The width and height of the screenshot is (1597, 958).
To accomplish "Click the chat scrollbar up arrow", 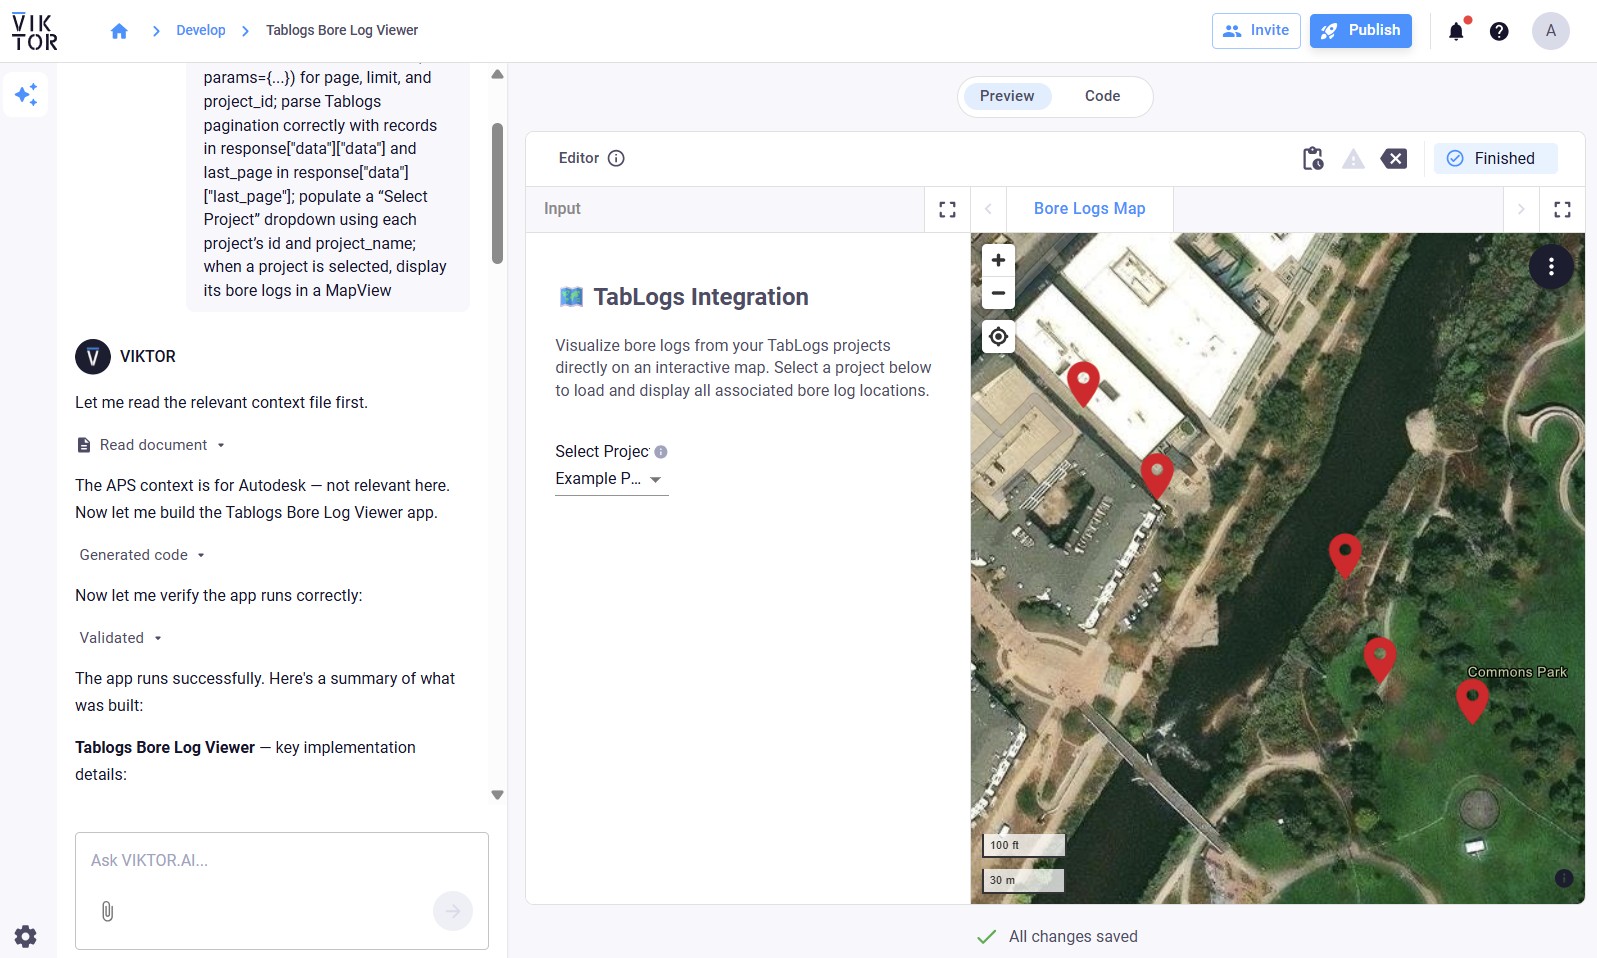I will [497, 75].
